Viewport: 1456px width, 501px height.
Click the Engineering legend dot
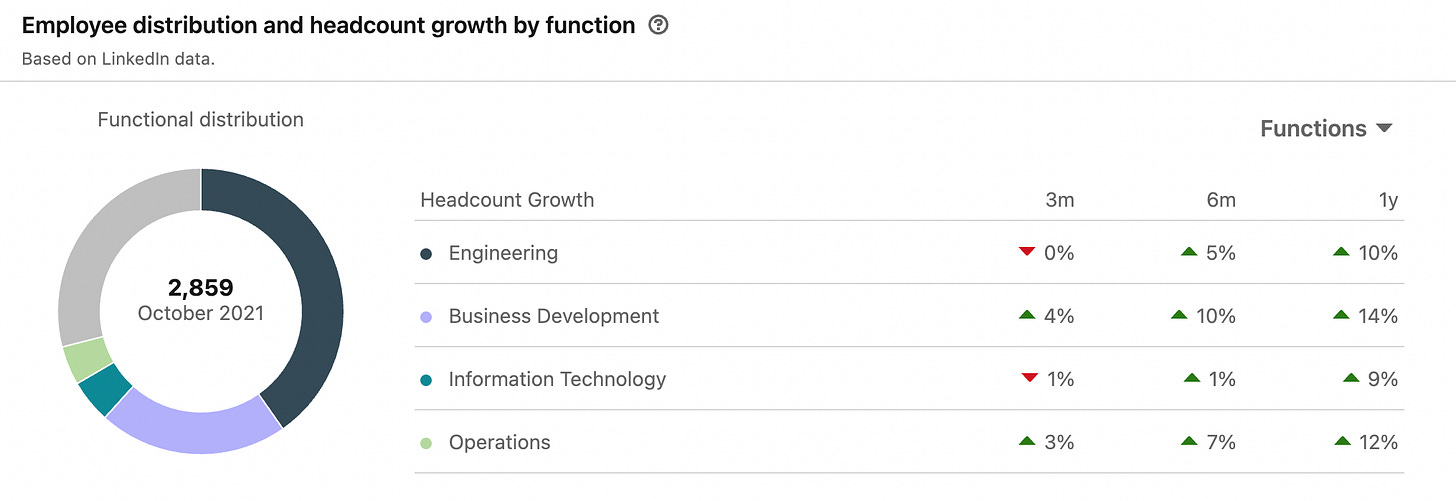pos(427,254)
